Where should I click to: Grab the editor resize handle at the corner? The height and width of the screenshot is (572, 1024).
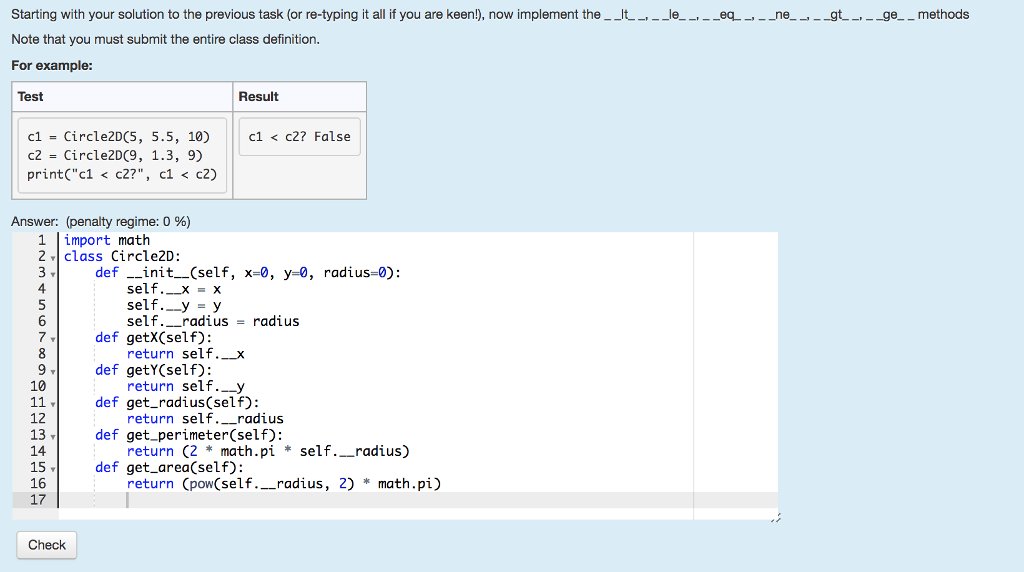pos(775,518)
